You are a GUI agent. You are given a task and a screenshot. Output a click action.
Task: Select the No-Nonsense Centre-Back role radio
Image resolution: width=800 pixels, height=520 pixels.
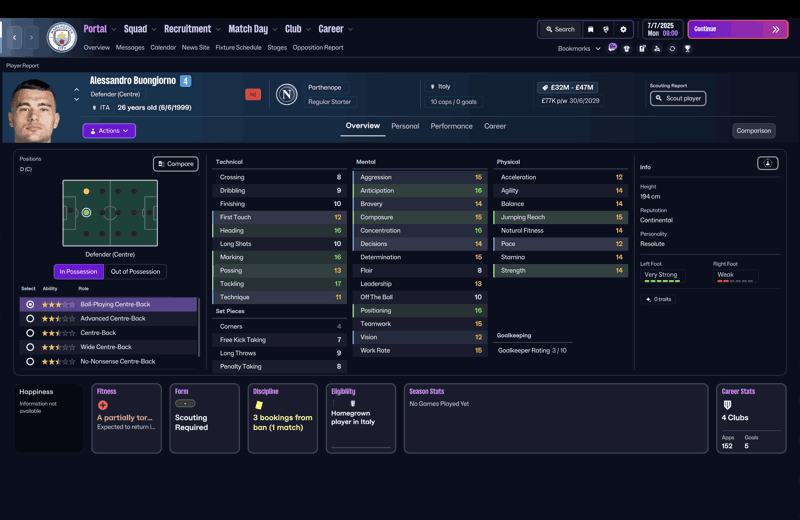coord(30,361)
